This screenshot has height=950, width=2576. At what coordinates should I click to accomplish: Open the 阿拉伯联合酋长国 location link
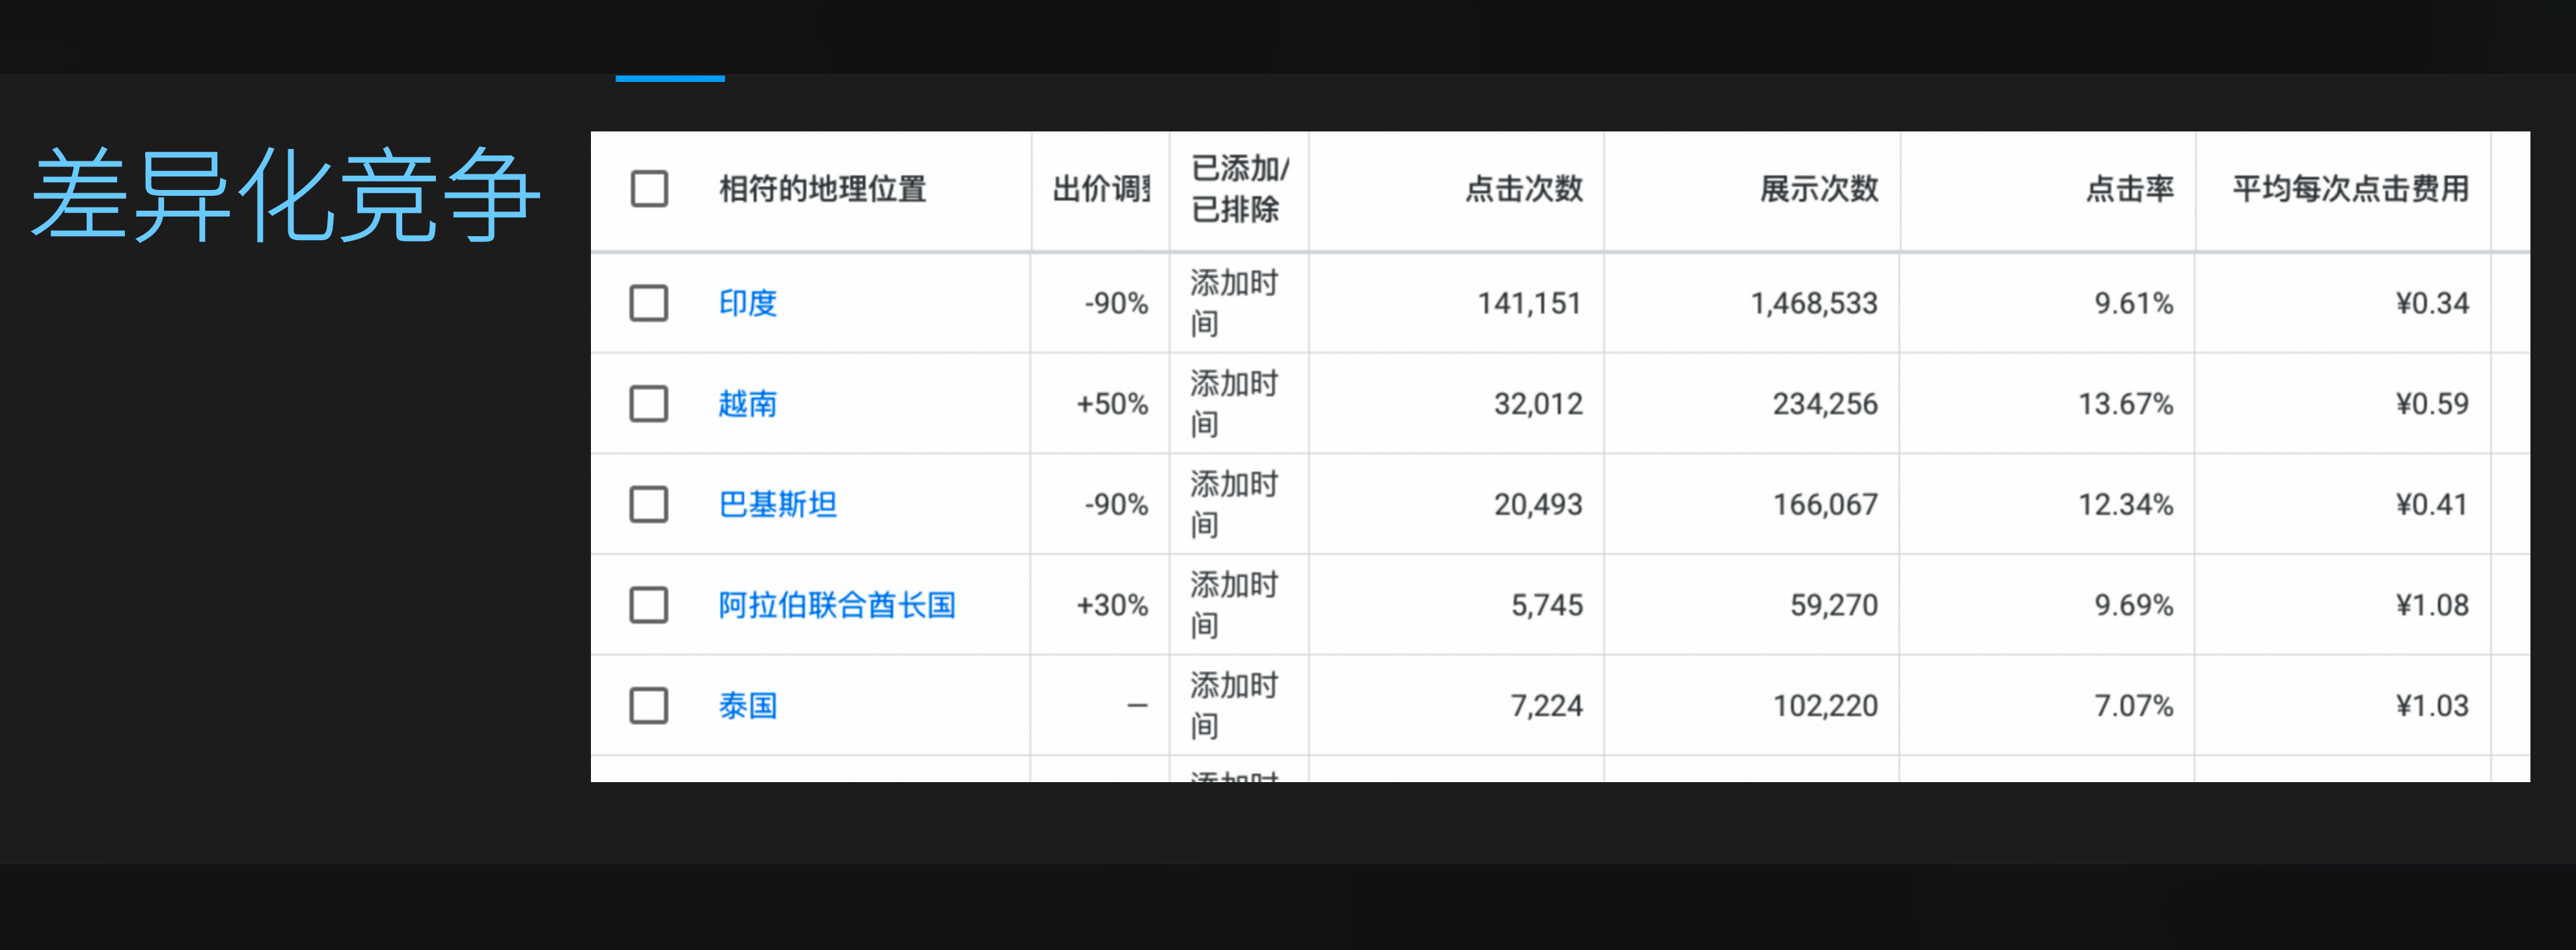point(837,605)
